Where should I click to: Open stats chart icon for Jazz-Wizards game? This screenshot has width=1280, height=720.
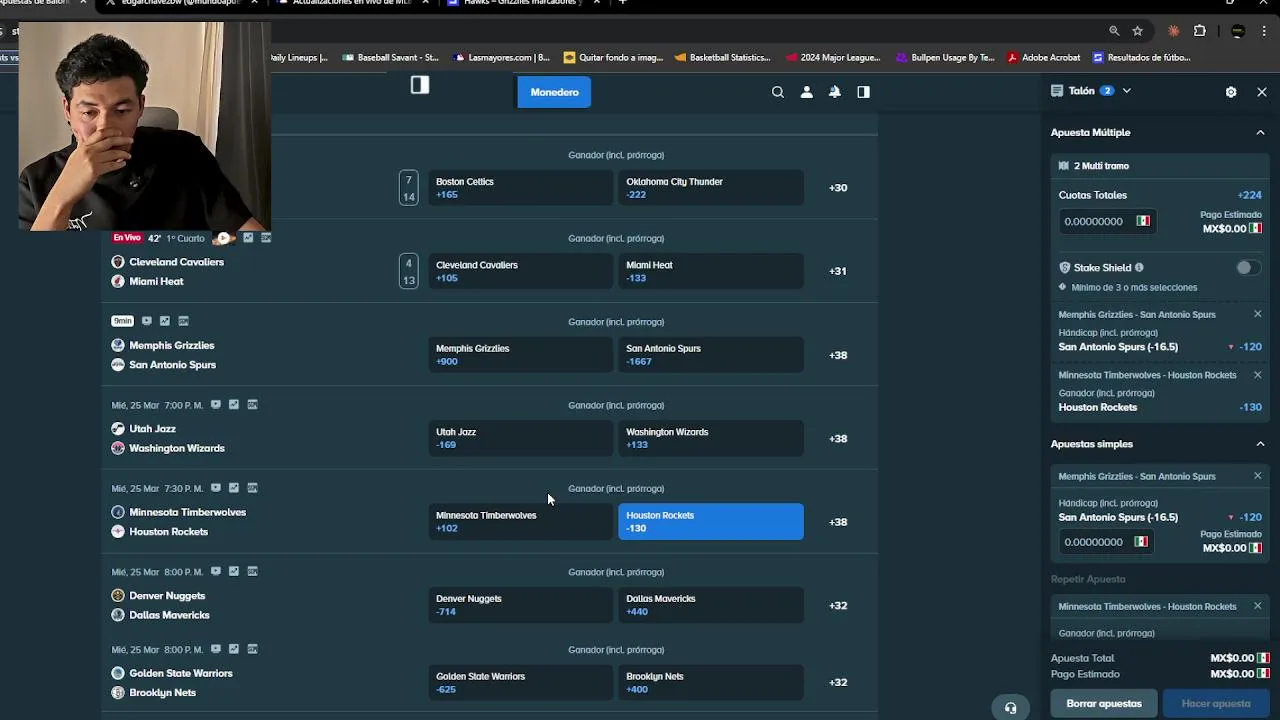pos(234,405)
